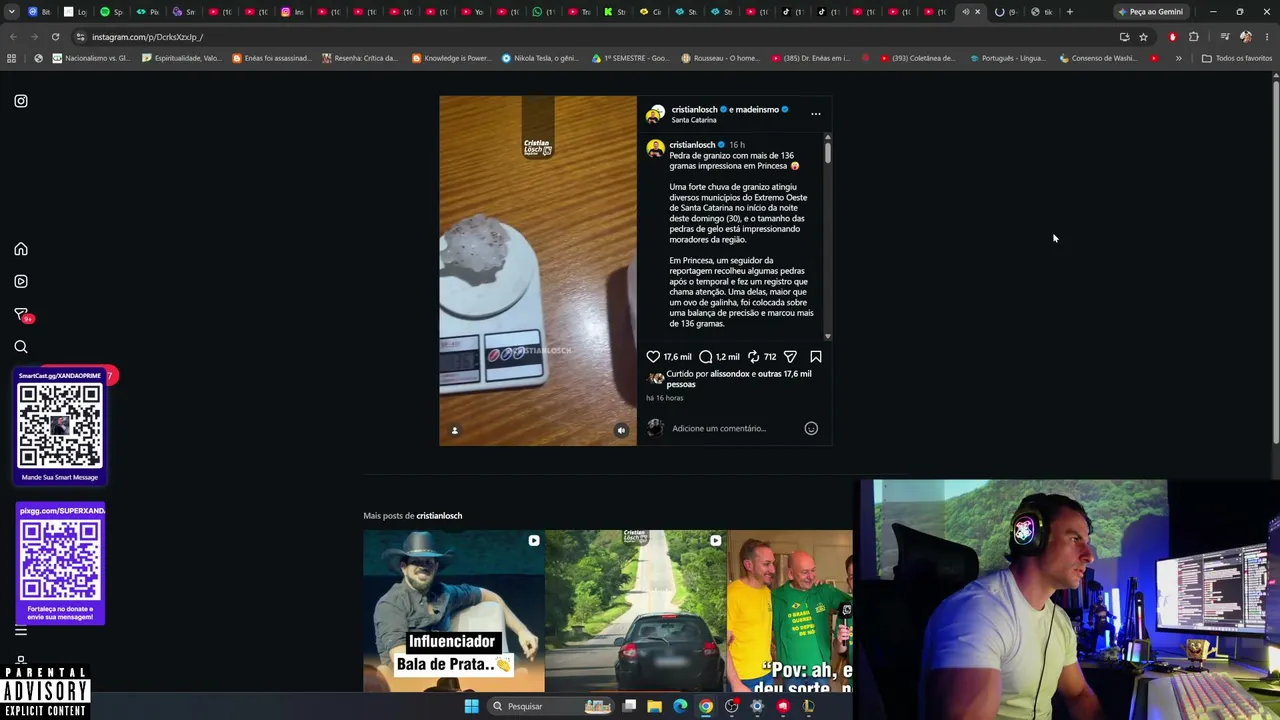Open the alissondox liker profile
This screenshot has width=1280, height=720.
point(729,374)
